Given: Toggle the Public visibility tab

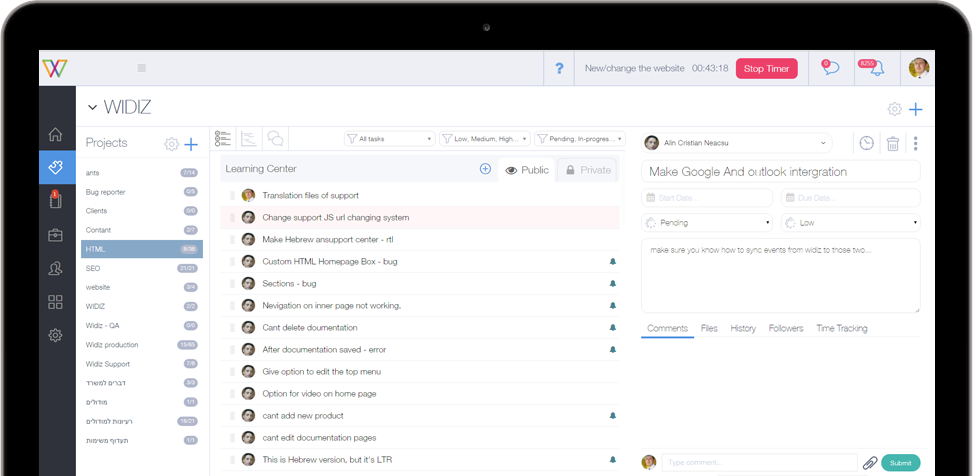Looking at the screenshot, I should (x=527, y=170).
